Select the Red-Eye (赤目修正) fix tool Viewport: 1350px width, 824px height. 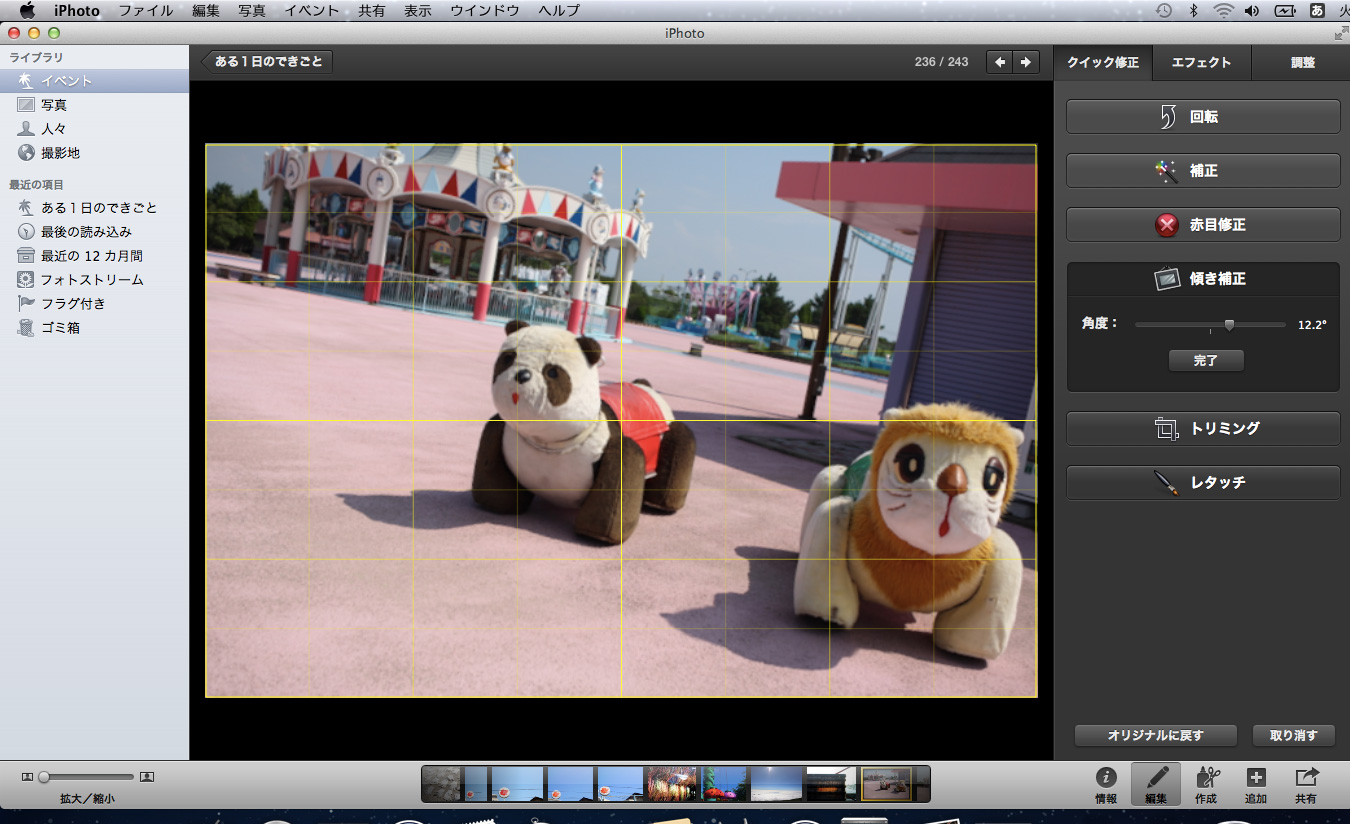point(1167,225)
